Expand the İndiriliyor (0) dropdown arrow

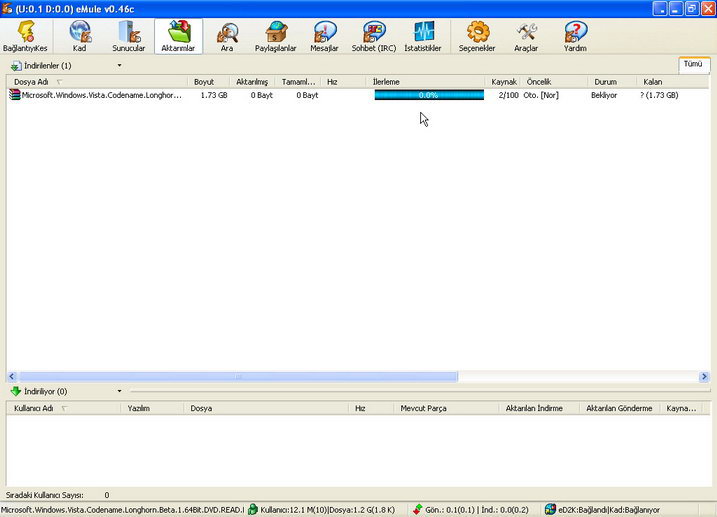tap(119, 391)
